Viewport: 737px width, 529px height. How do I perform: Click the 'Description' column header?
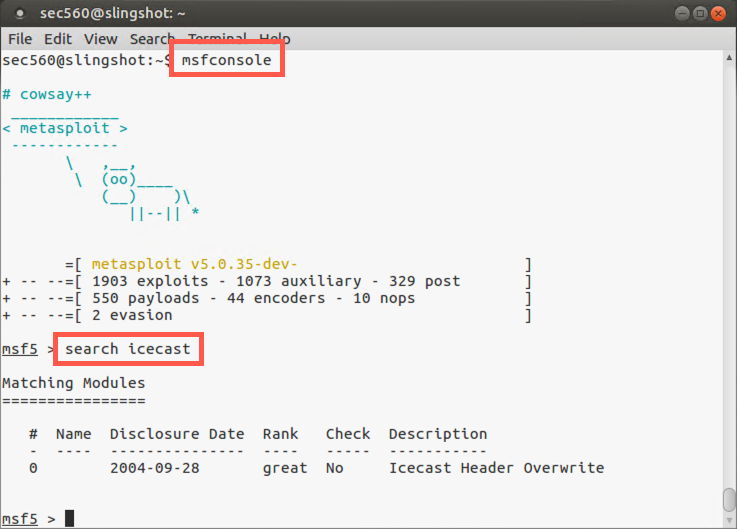438,434
